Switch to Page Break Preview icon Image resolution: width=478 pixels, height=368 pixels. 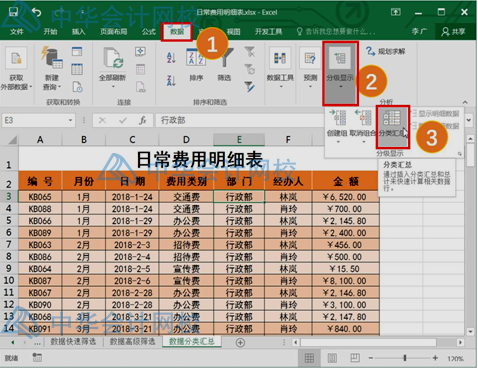point(355,358)
